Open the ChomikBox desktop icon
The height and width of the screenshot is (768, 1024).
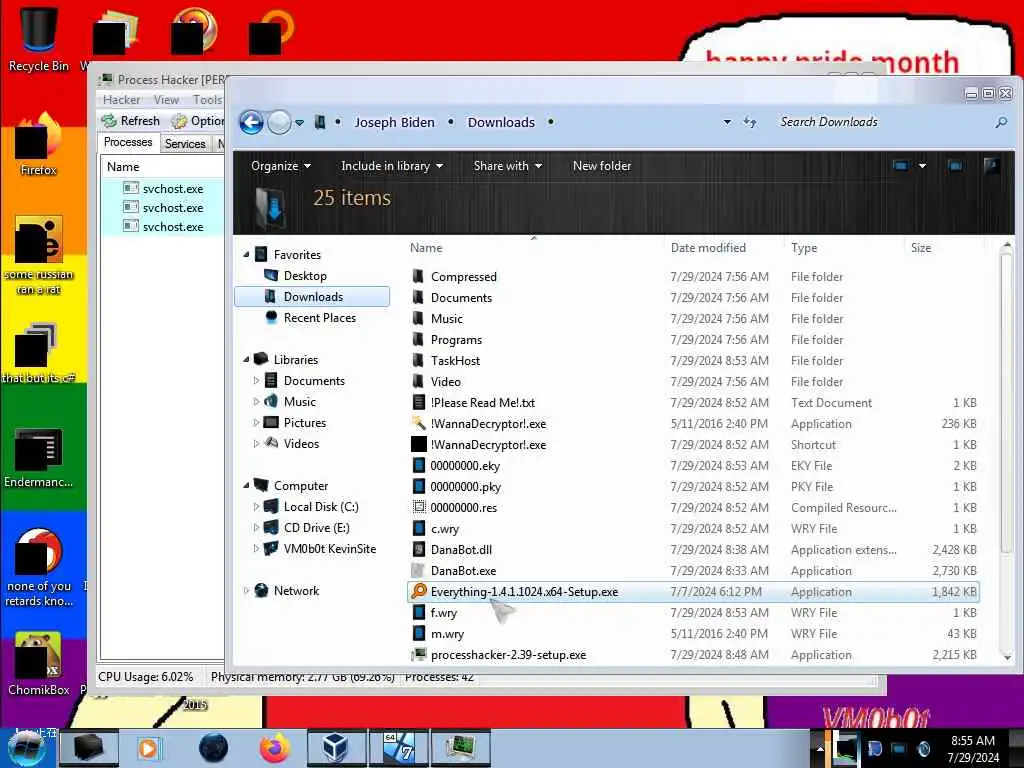click(38, 664)
